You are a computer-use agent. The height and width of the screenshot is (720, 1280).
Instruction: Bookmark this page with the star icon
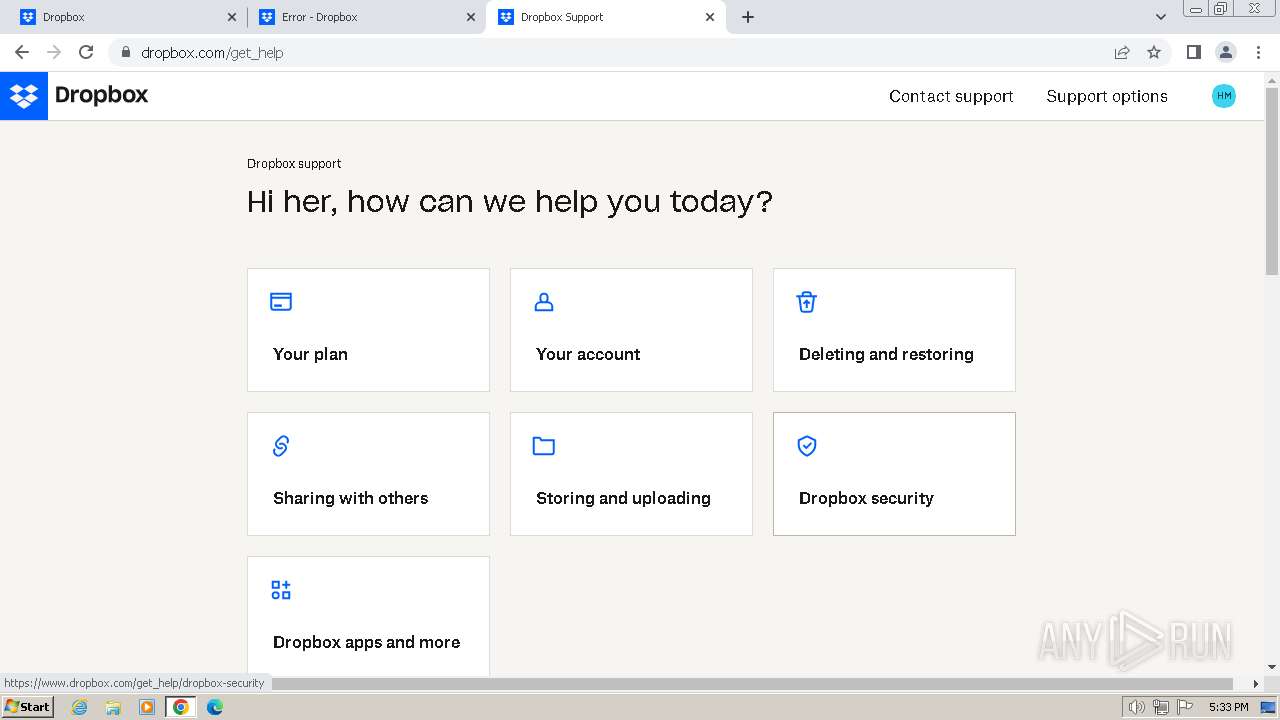pos(1154,52)
